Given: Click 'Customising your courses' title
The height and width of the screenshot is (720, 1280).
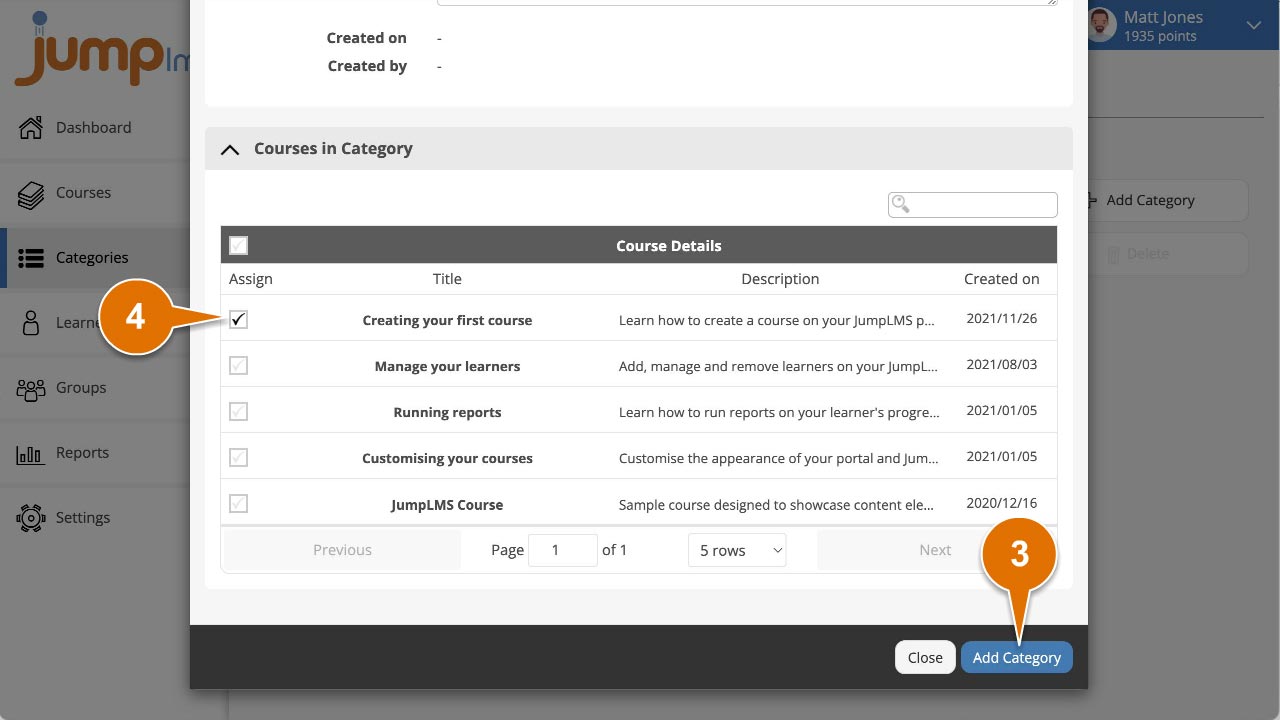Looking at the screenshot, I should pyautogui.click(x=447, y=458).
